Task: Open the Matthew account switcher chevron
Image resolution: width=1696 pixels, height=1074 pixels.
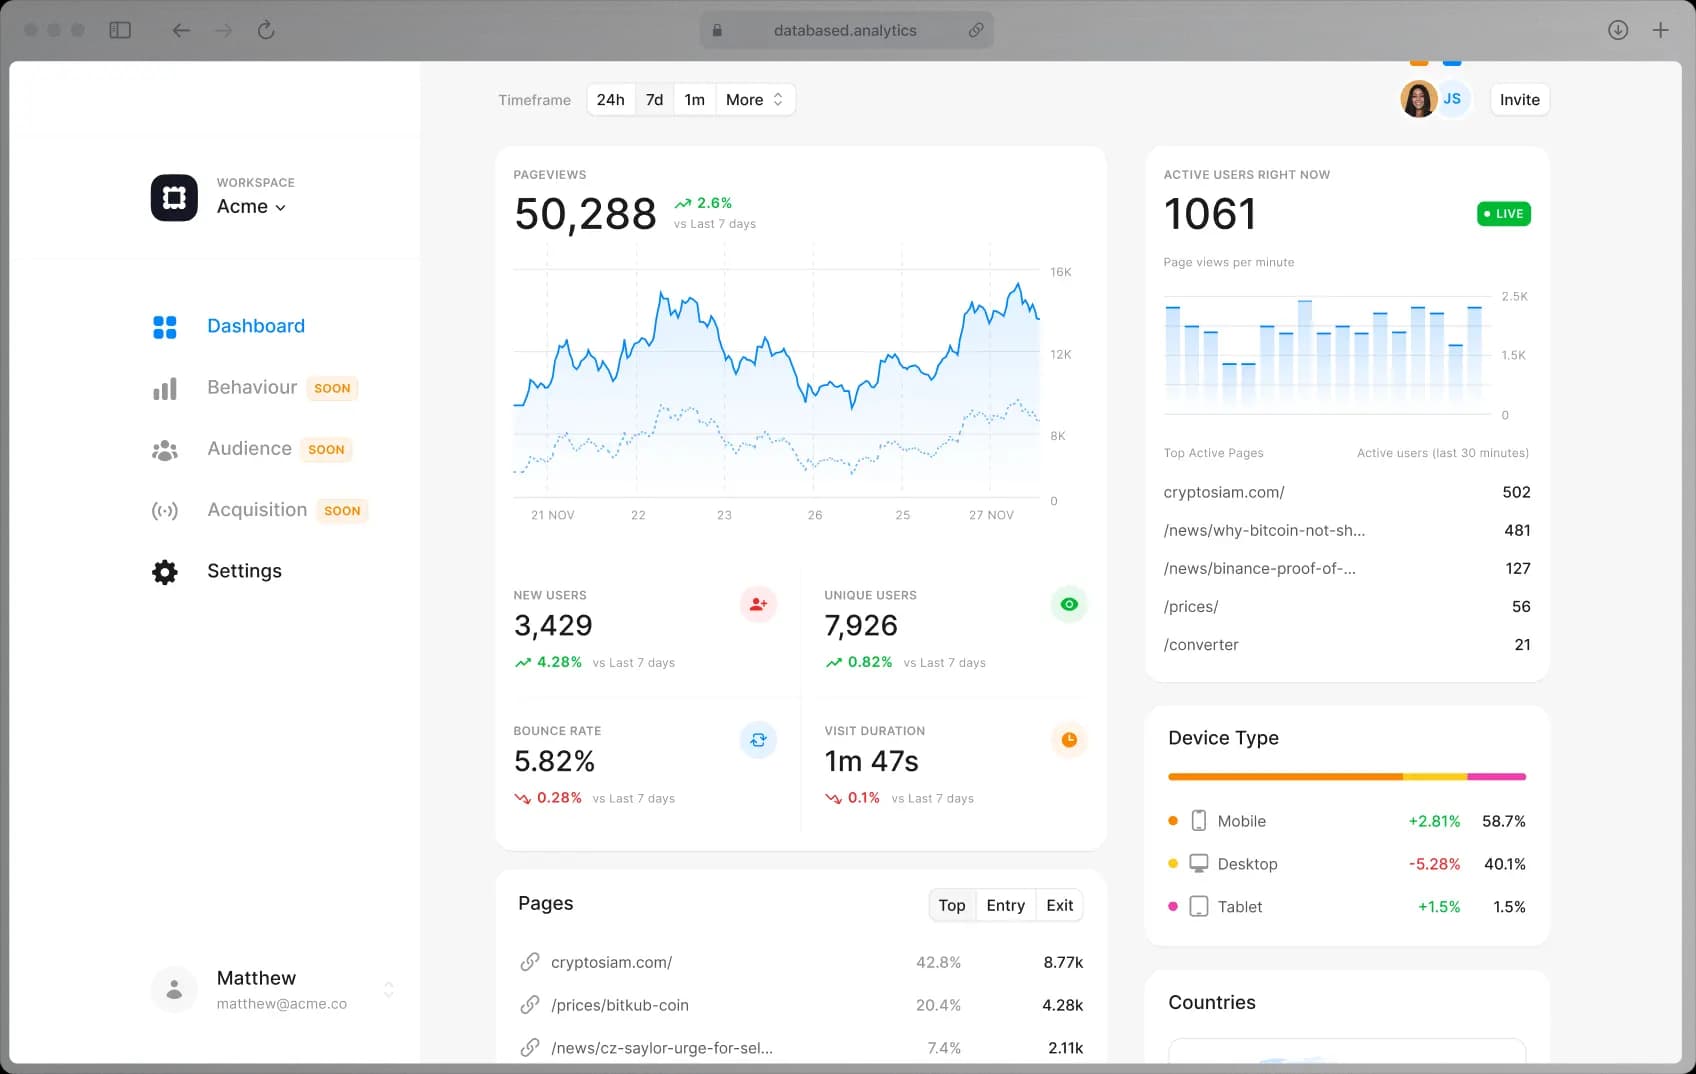Action: [388, 989]
